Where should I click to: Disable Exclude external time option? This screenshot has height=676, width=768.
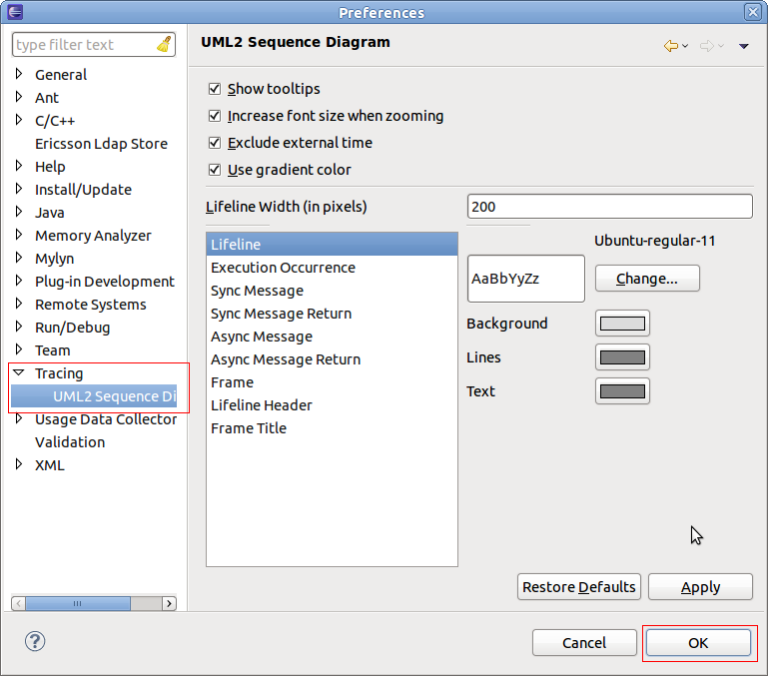214,143
